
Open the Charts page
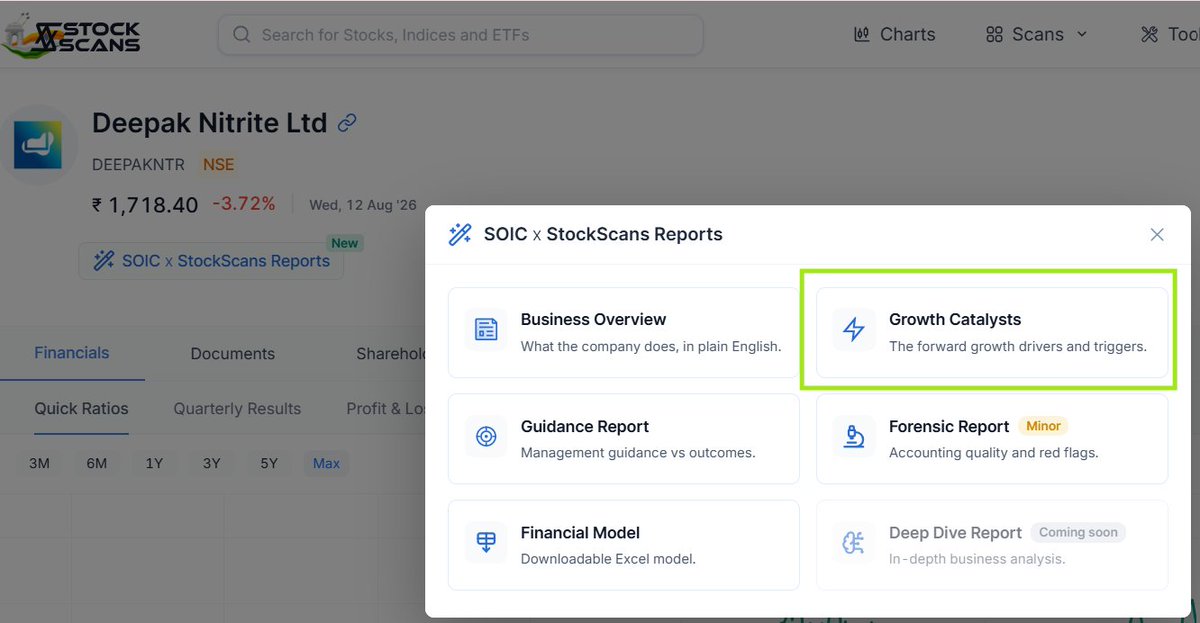(x=894, y=34)
